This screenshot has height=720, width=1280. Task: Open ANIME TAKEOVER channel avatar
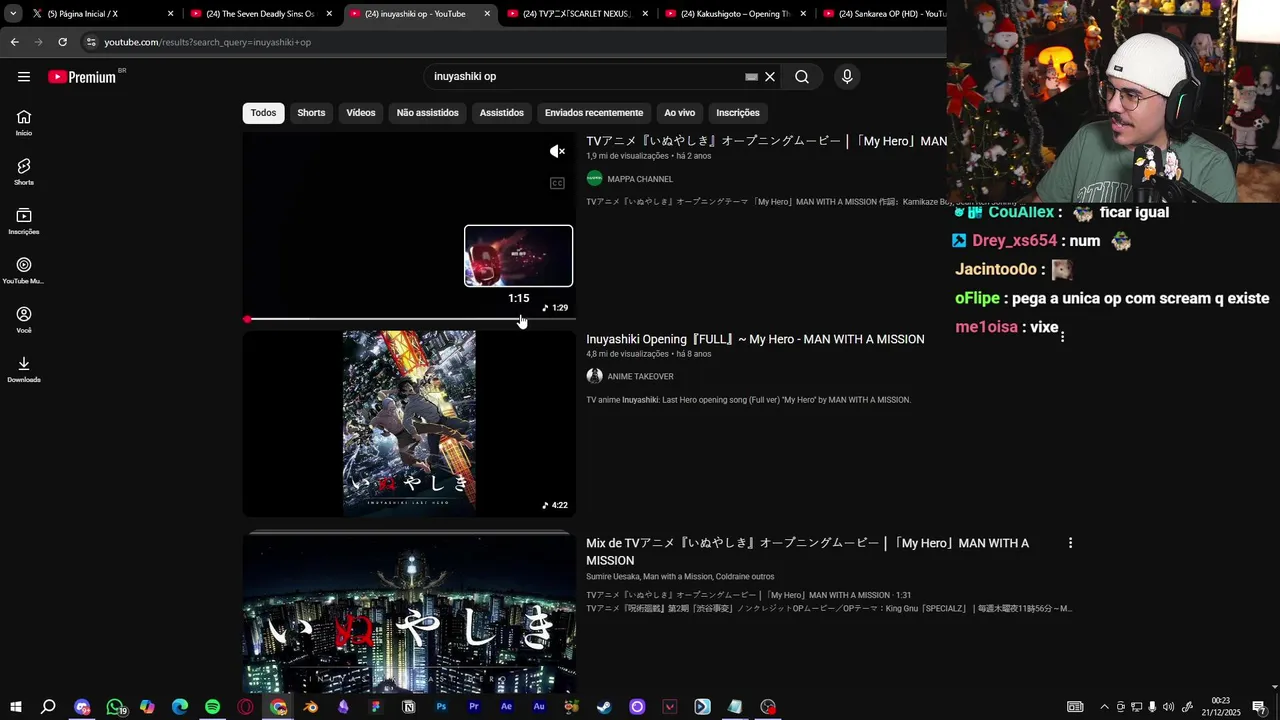tap(594, 376)
